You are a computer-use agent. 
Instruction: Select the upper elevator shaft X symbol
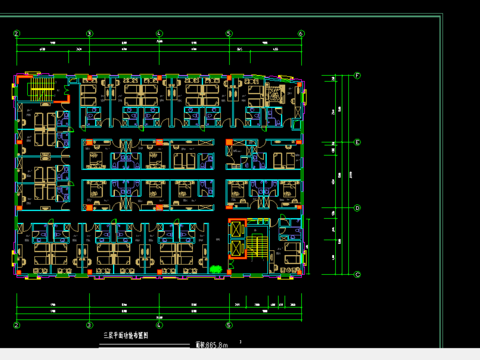coord(237,230)
